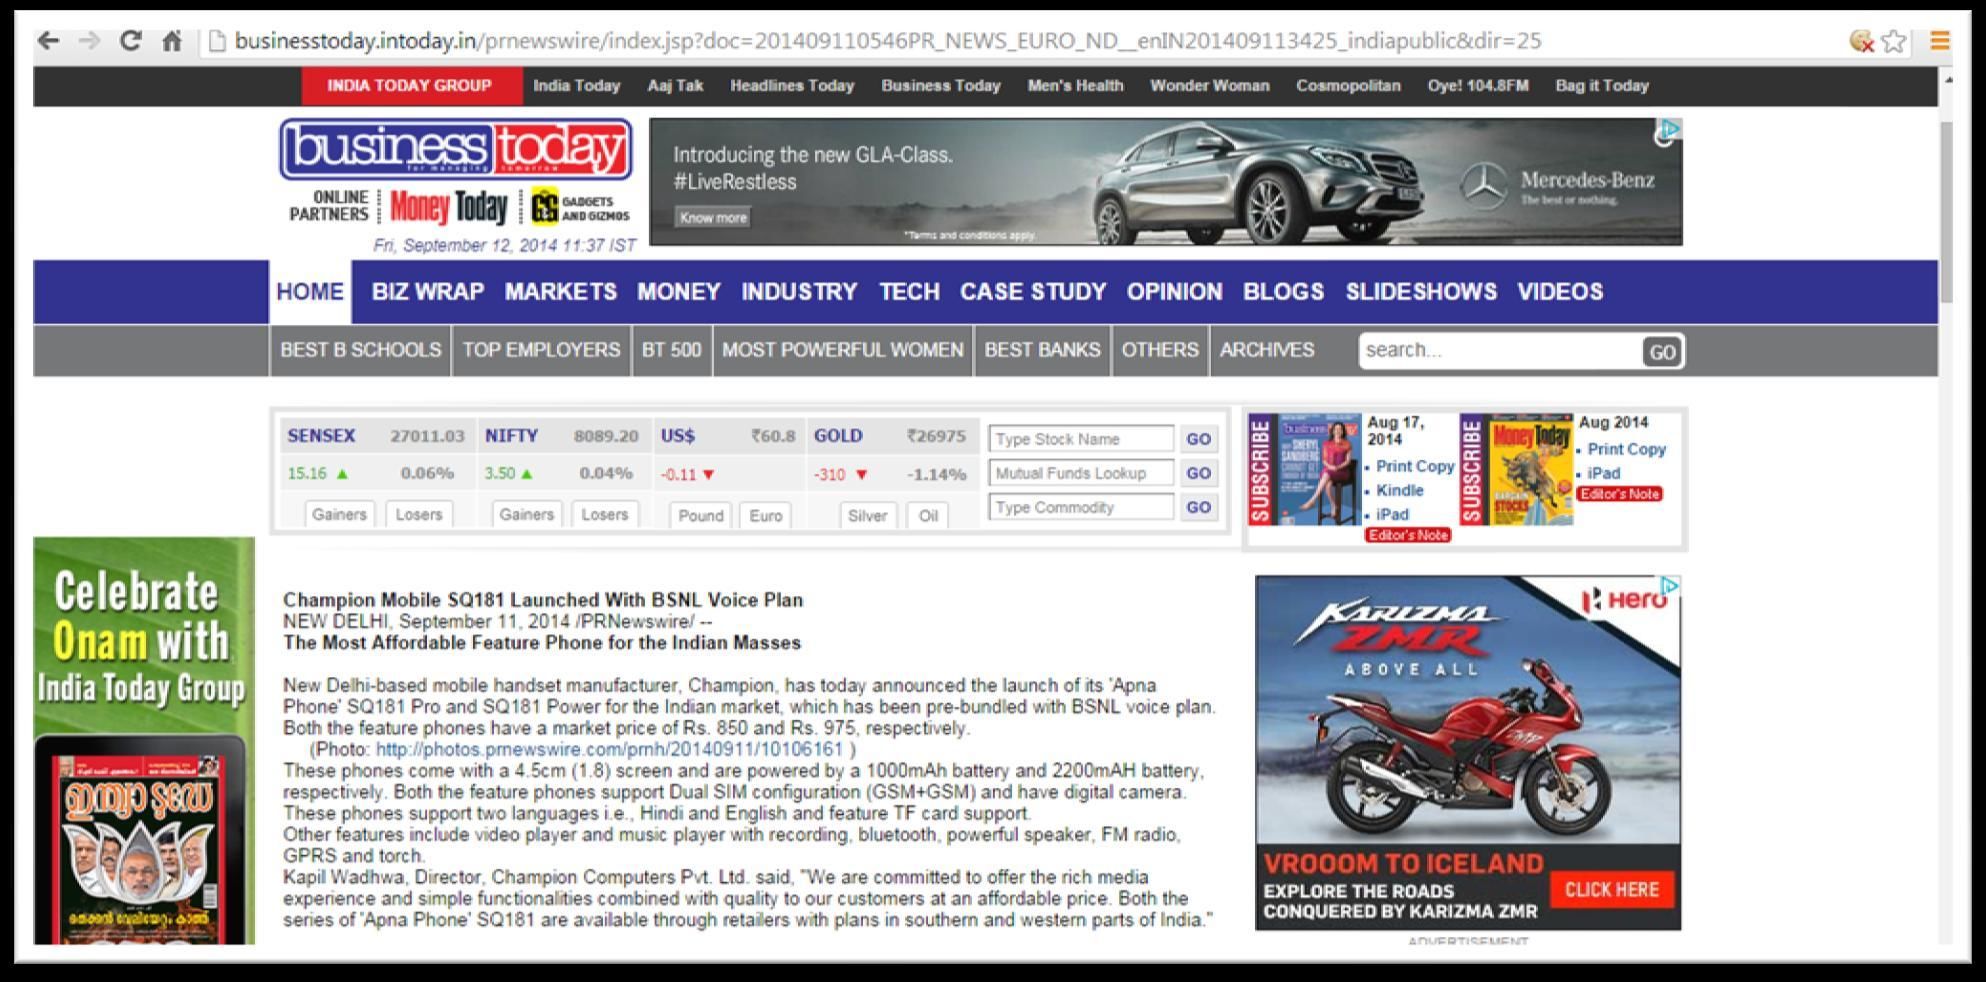Click the page vertical scrollbar thumb
The image size is (1986, 982).
(x=1946, y=213)
